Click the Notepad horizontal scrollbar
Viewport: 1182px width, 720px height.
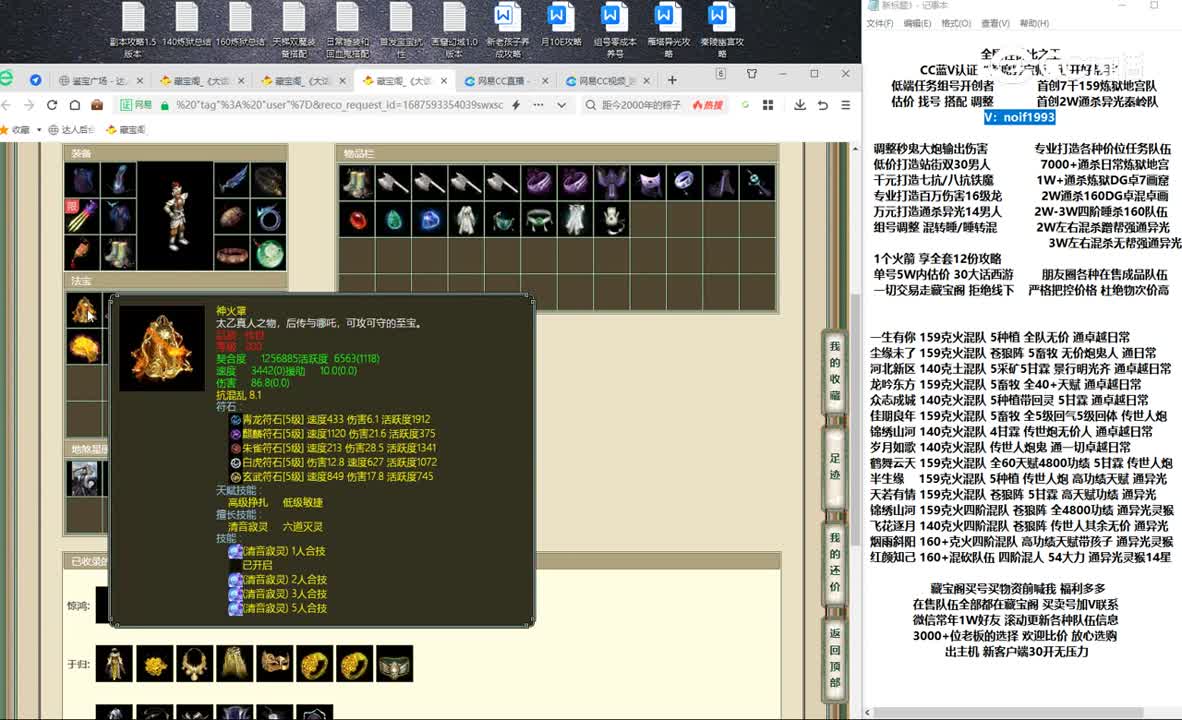(x=1010, y=712)
